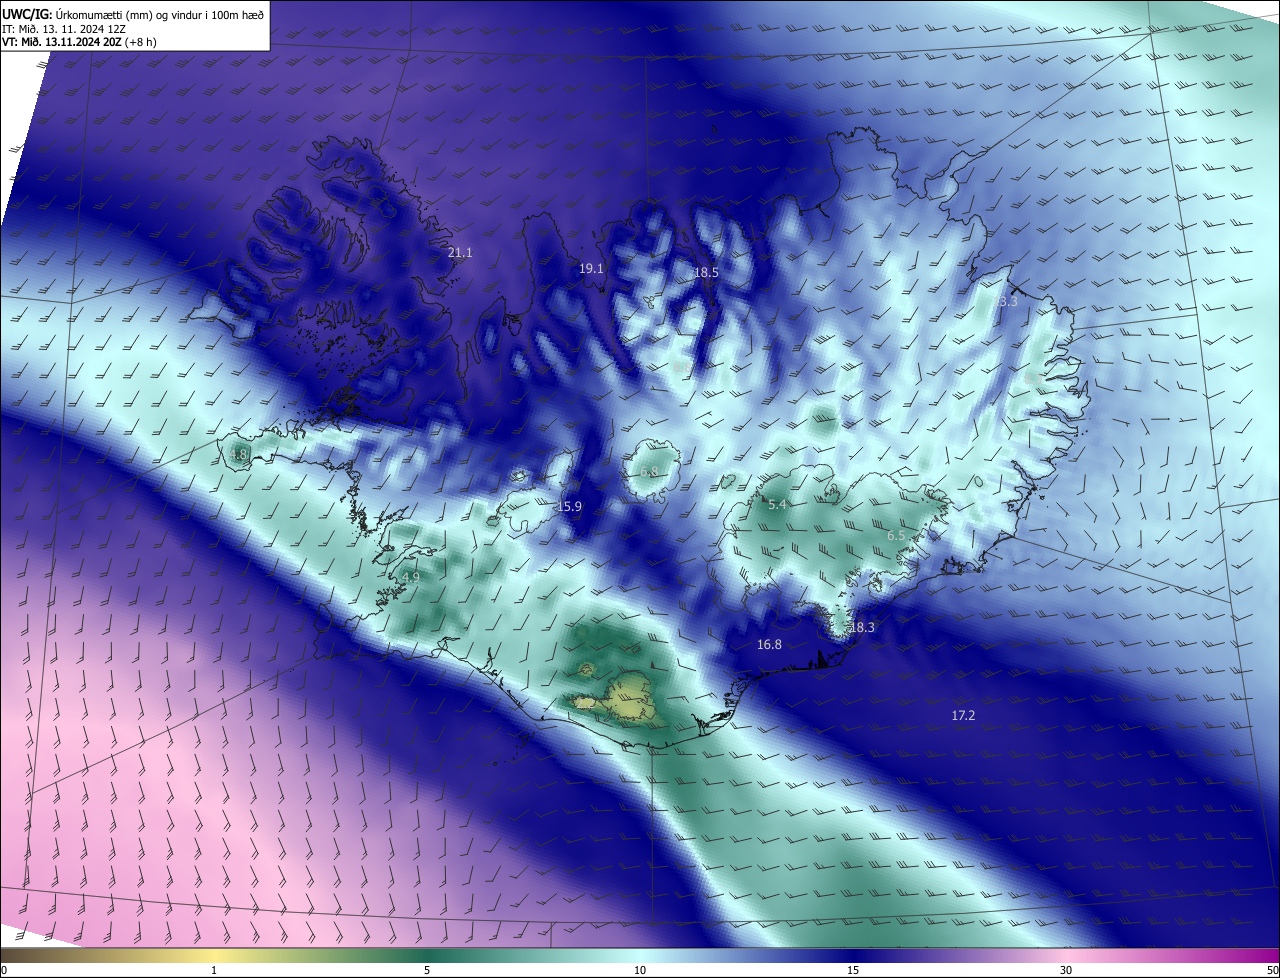Click the 19.1 value label on the map

(x=591, y=269)
